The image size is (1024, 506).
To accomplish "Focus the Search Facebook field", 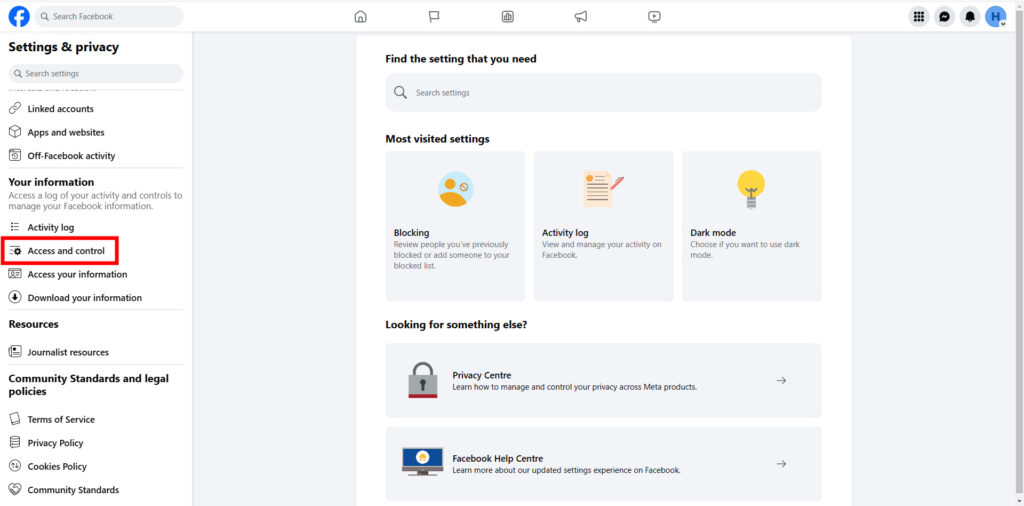I will coord(108,16).
